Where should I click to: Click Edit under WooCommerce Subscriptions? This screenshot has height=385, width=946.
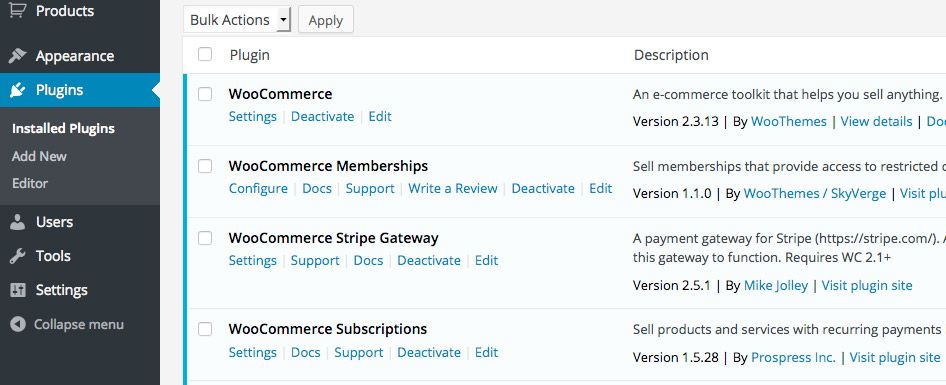click(486, 352)
